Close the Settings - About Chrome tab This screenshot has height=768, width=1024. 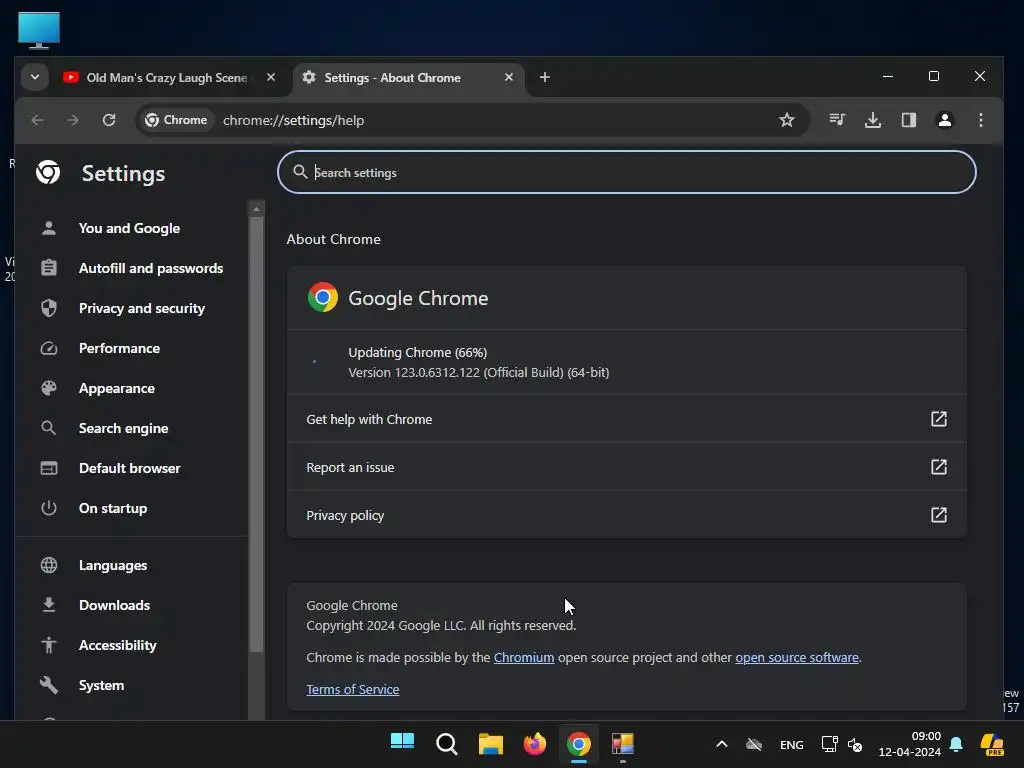click(509, 77)
